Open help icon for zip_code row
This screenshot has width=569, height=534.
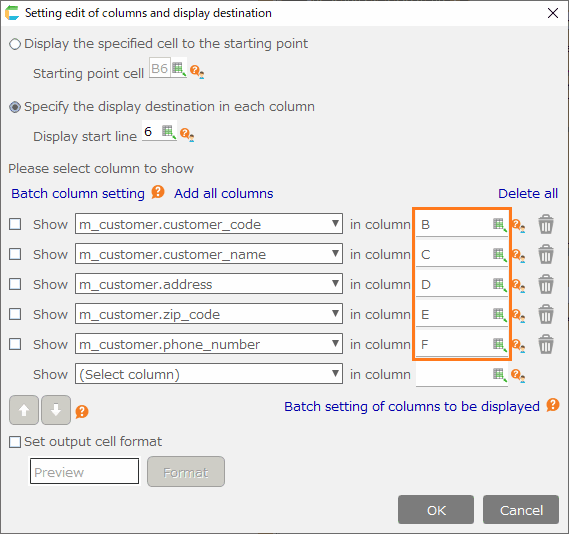tap(518, 316)
